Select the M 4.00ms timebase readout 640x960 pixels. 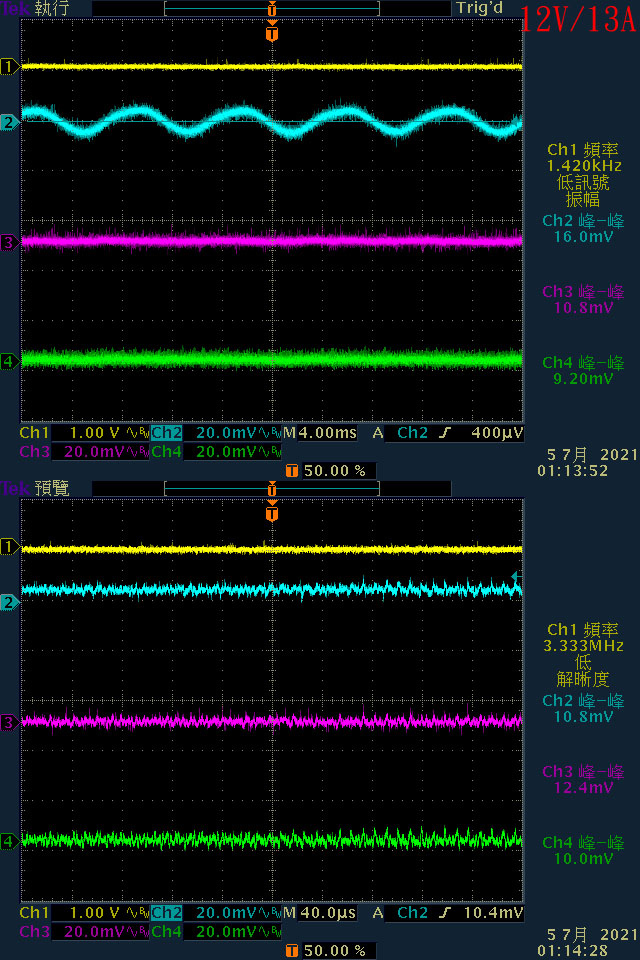click(x=320, y=433)
